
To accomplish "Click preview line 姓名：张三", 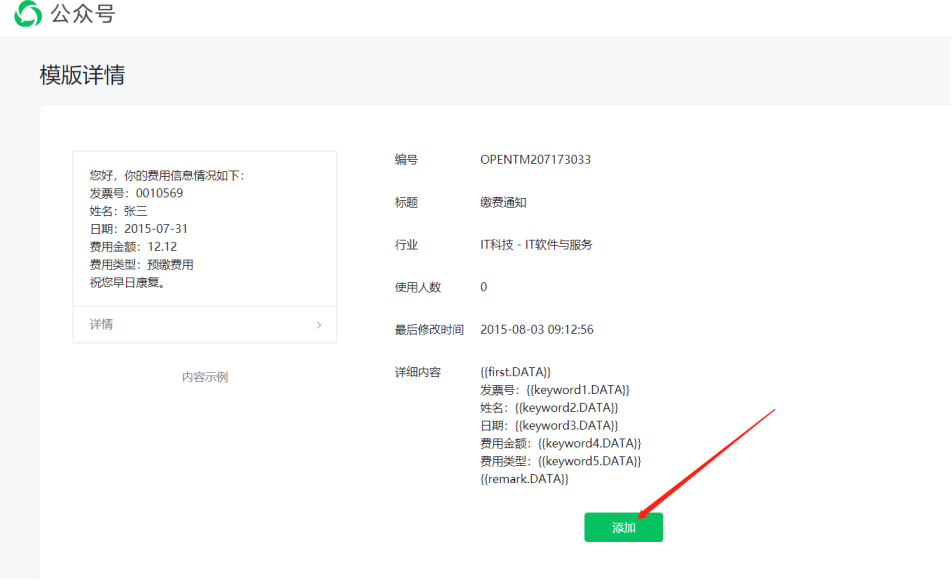I will 118,211.
